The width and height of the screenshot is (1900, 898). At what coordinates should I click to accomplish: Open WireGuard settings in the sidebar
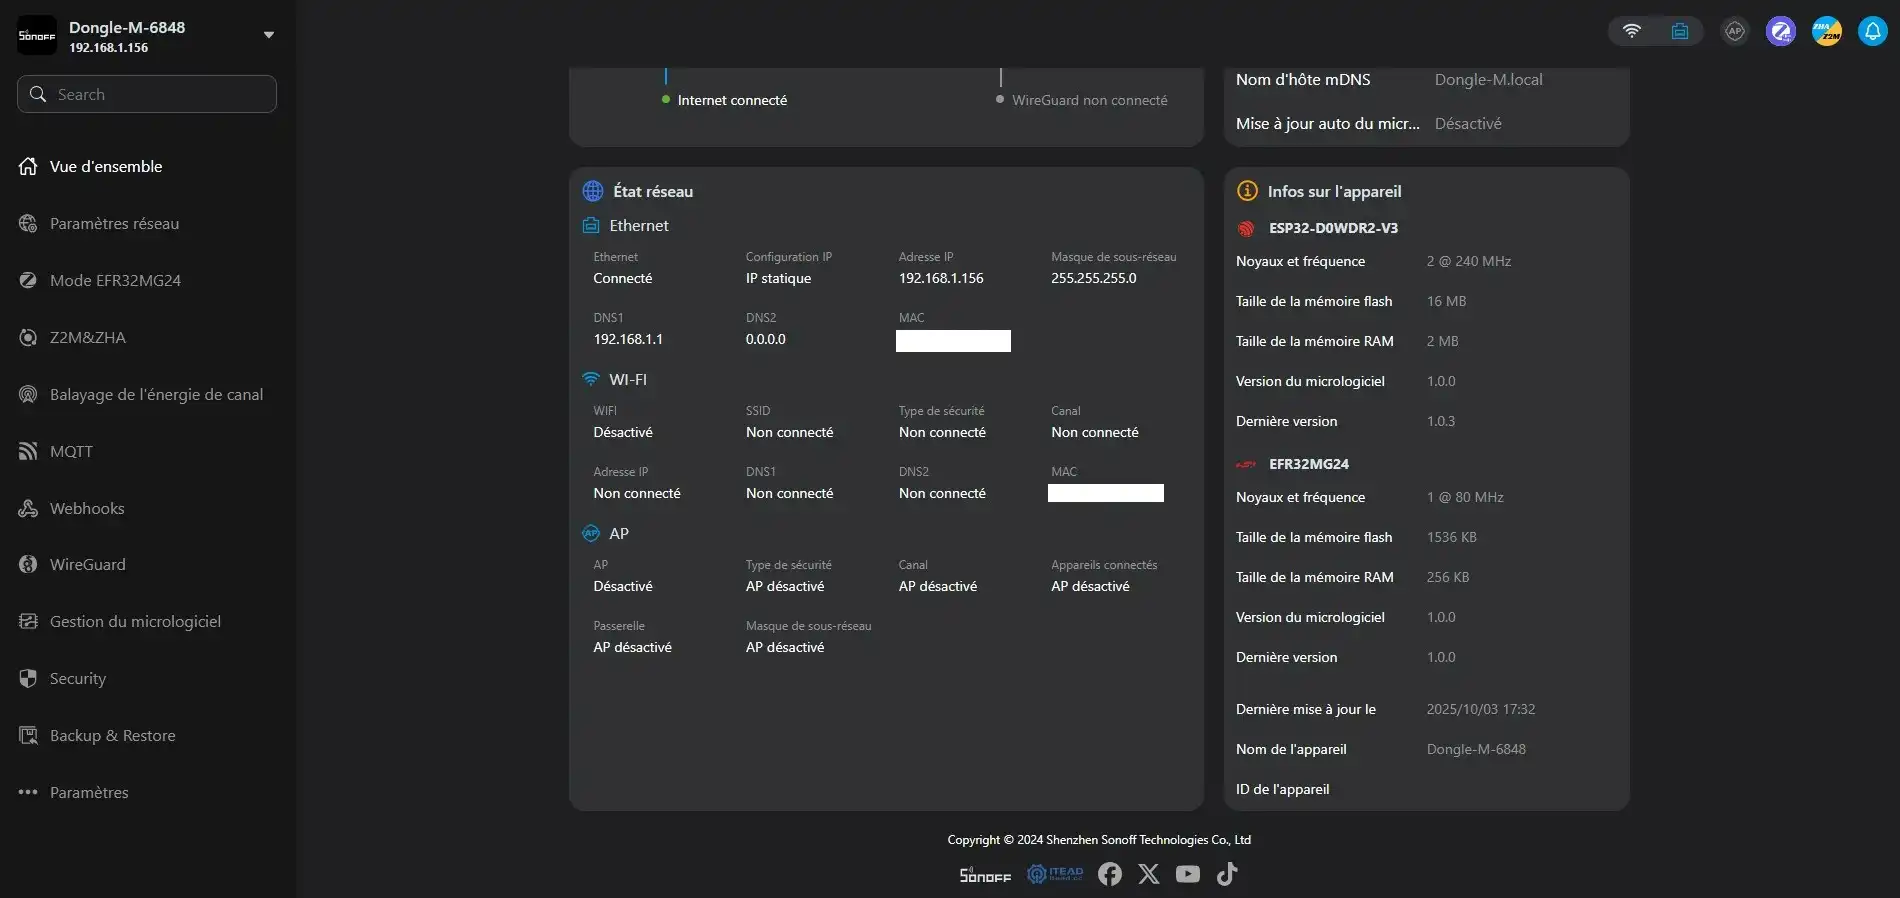87,565
